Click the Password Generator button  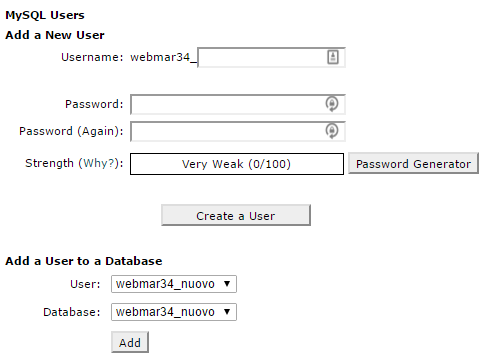click(x=413, y=163)
